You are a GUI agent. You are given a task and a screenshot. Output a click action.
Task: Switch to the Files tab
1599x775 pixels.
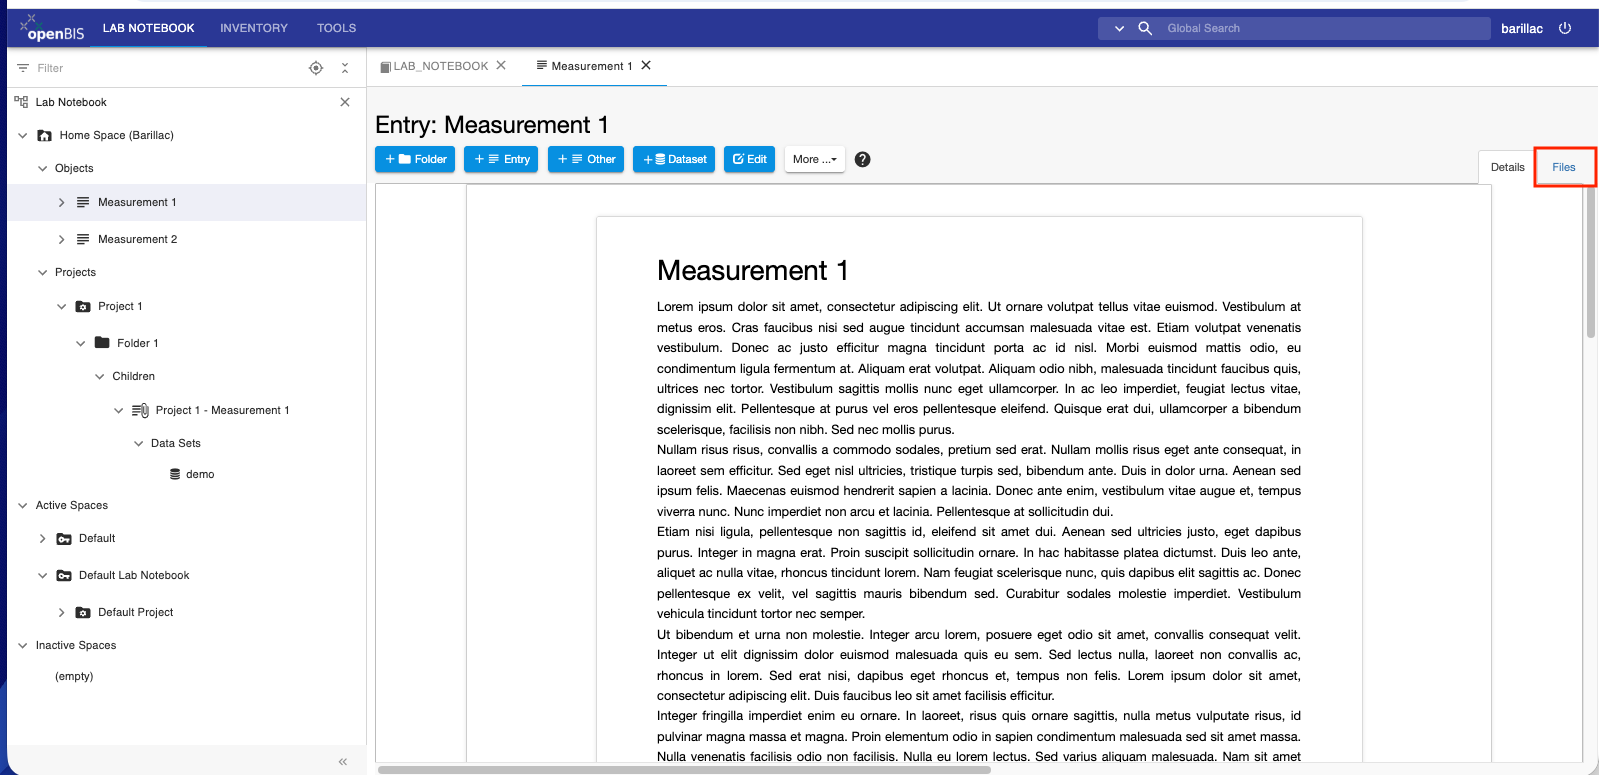1564,167
